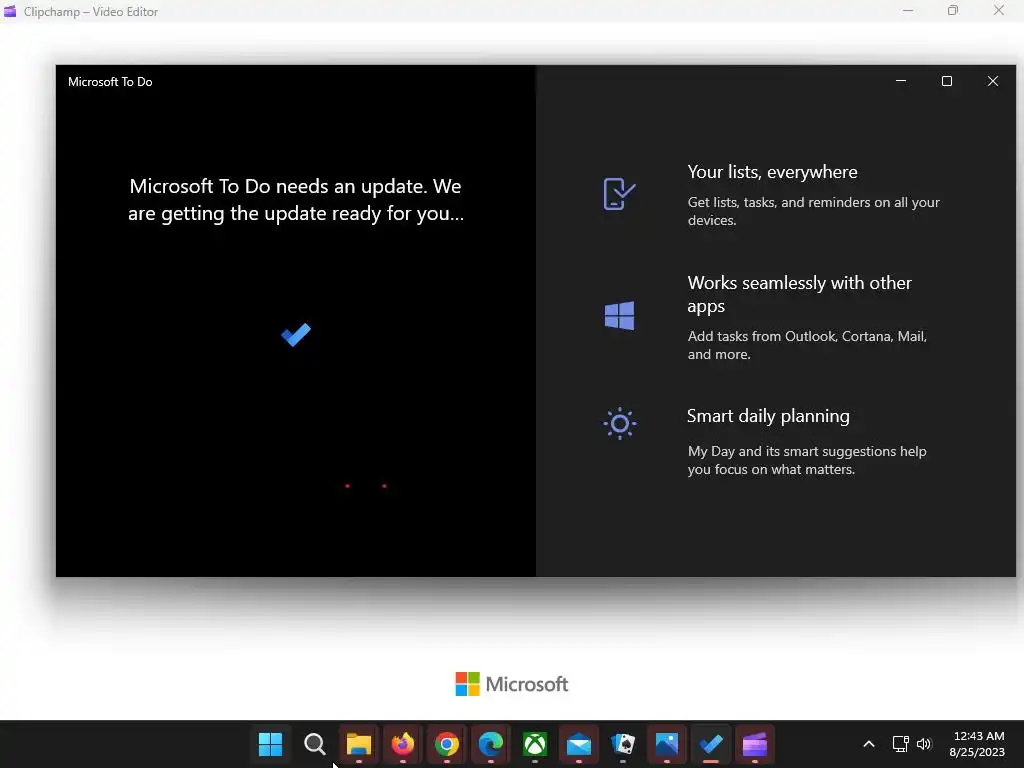Screen dimensions: 1024x768
Task: Click the 'Your lists, everywhere' heading
Action: (773, 172)
